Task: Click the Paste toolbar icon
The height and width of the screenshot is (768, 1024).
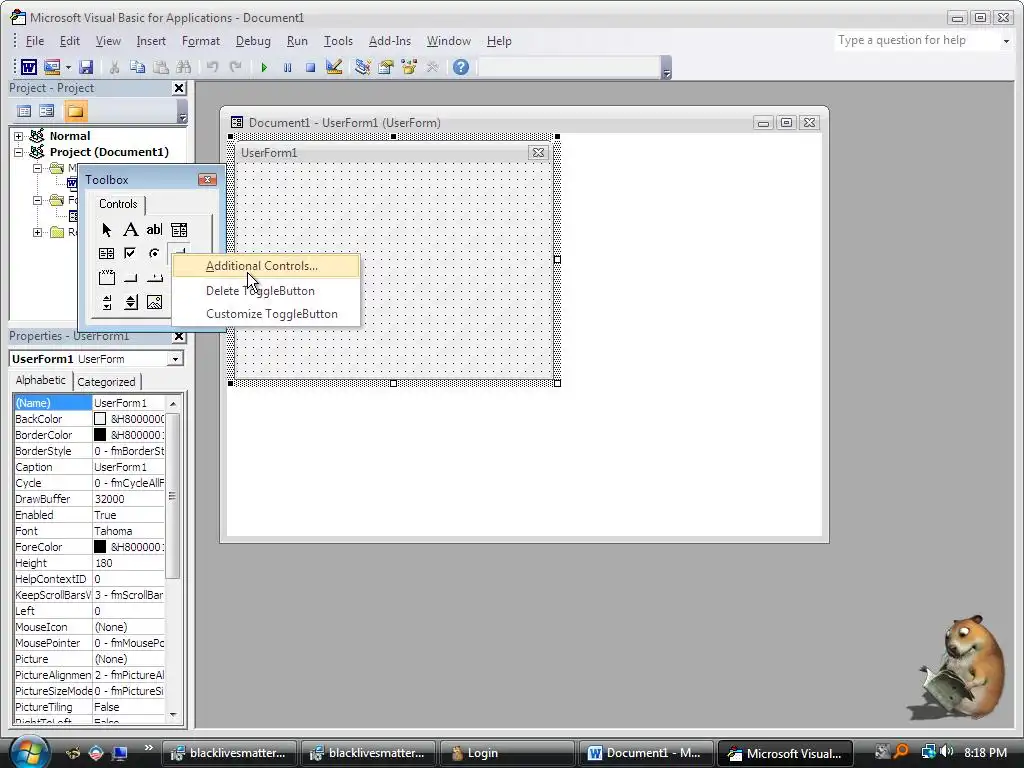Action: click(x=161, y=67)
